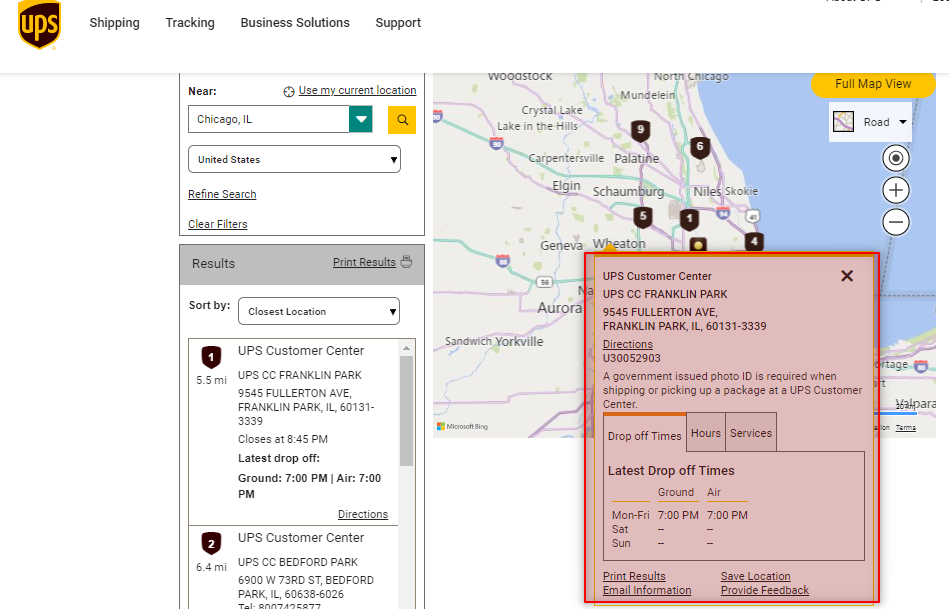This screenshot has width=949, height=609.
Task: Open the Tracking menu
Action: (190, 23)
